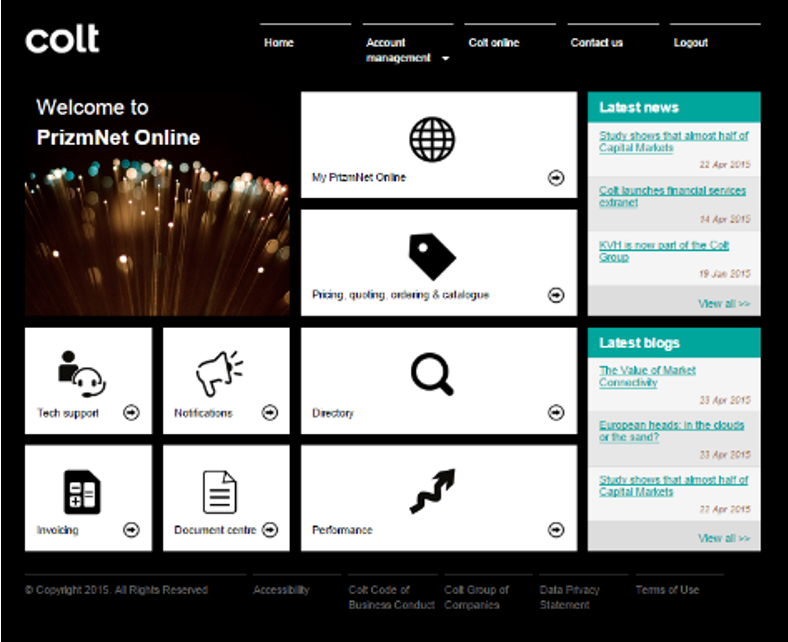Click View all under Latest news
The image size is (788, 642).
pyautogui.click(x=724, y=303)
